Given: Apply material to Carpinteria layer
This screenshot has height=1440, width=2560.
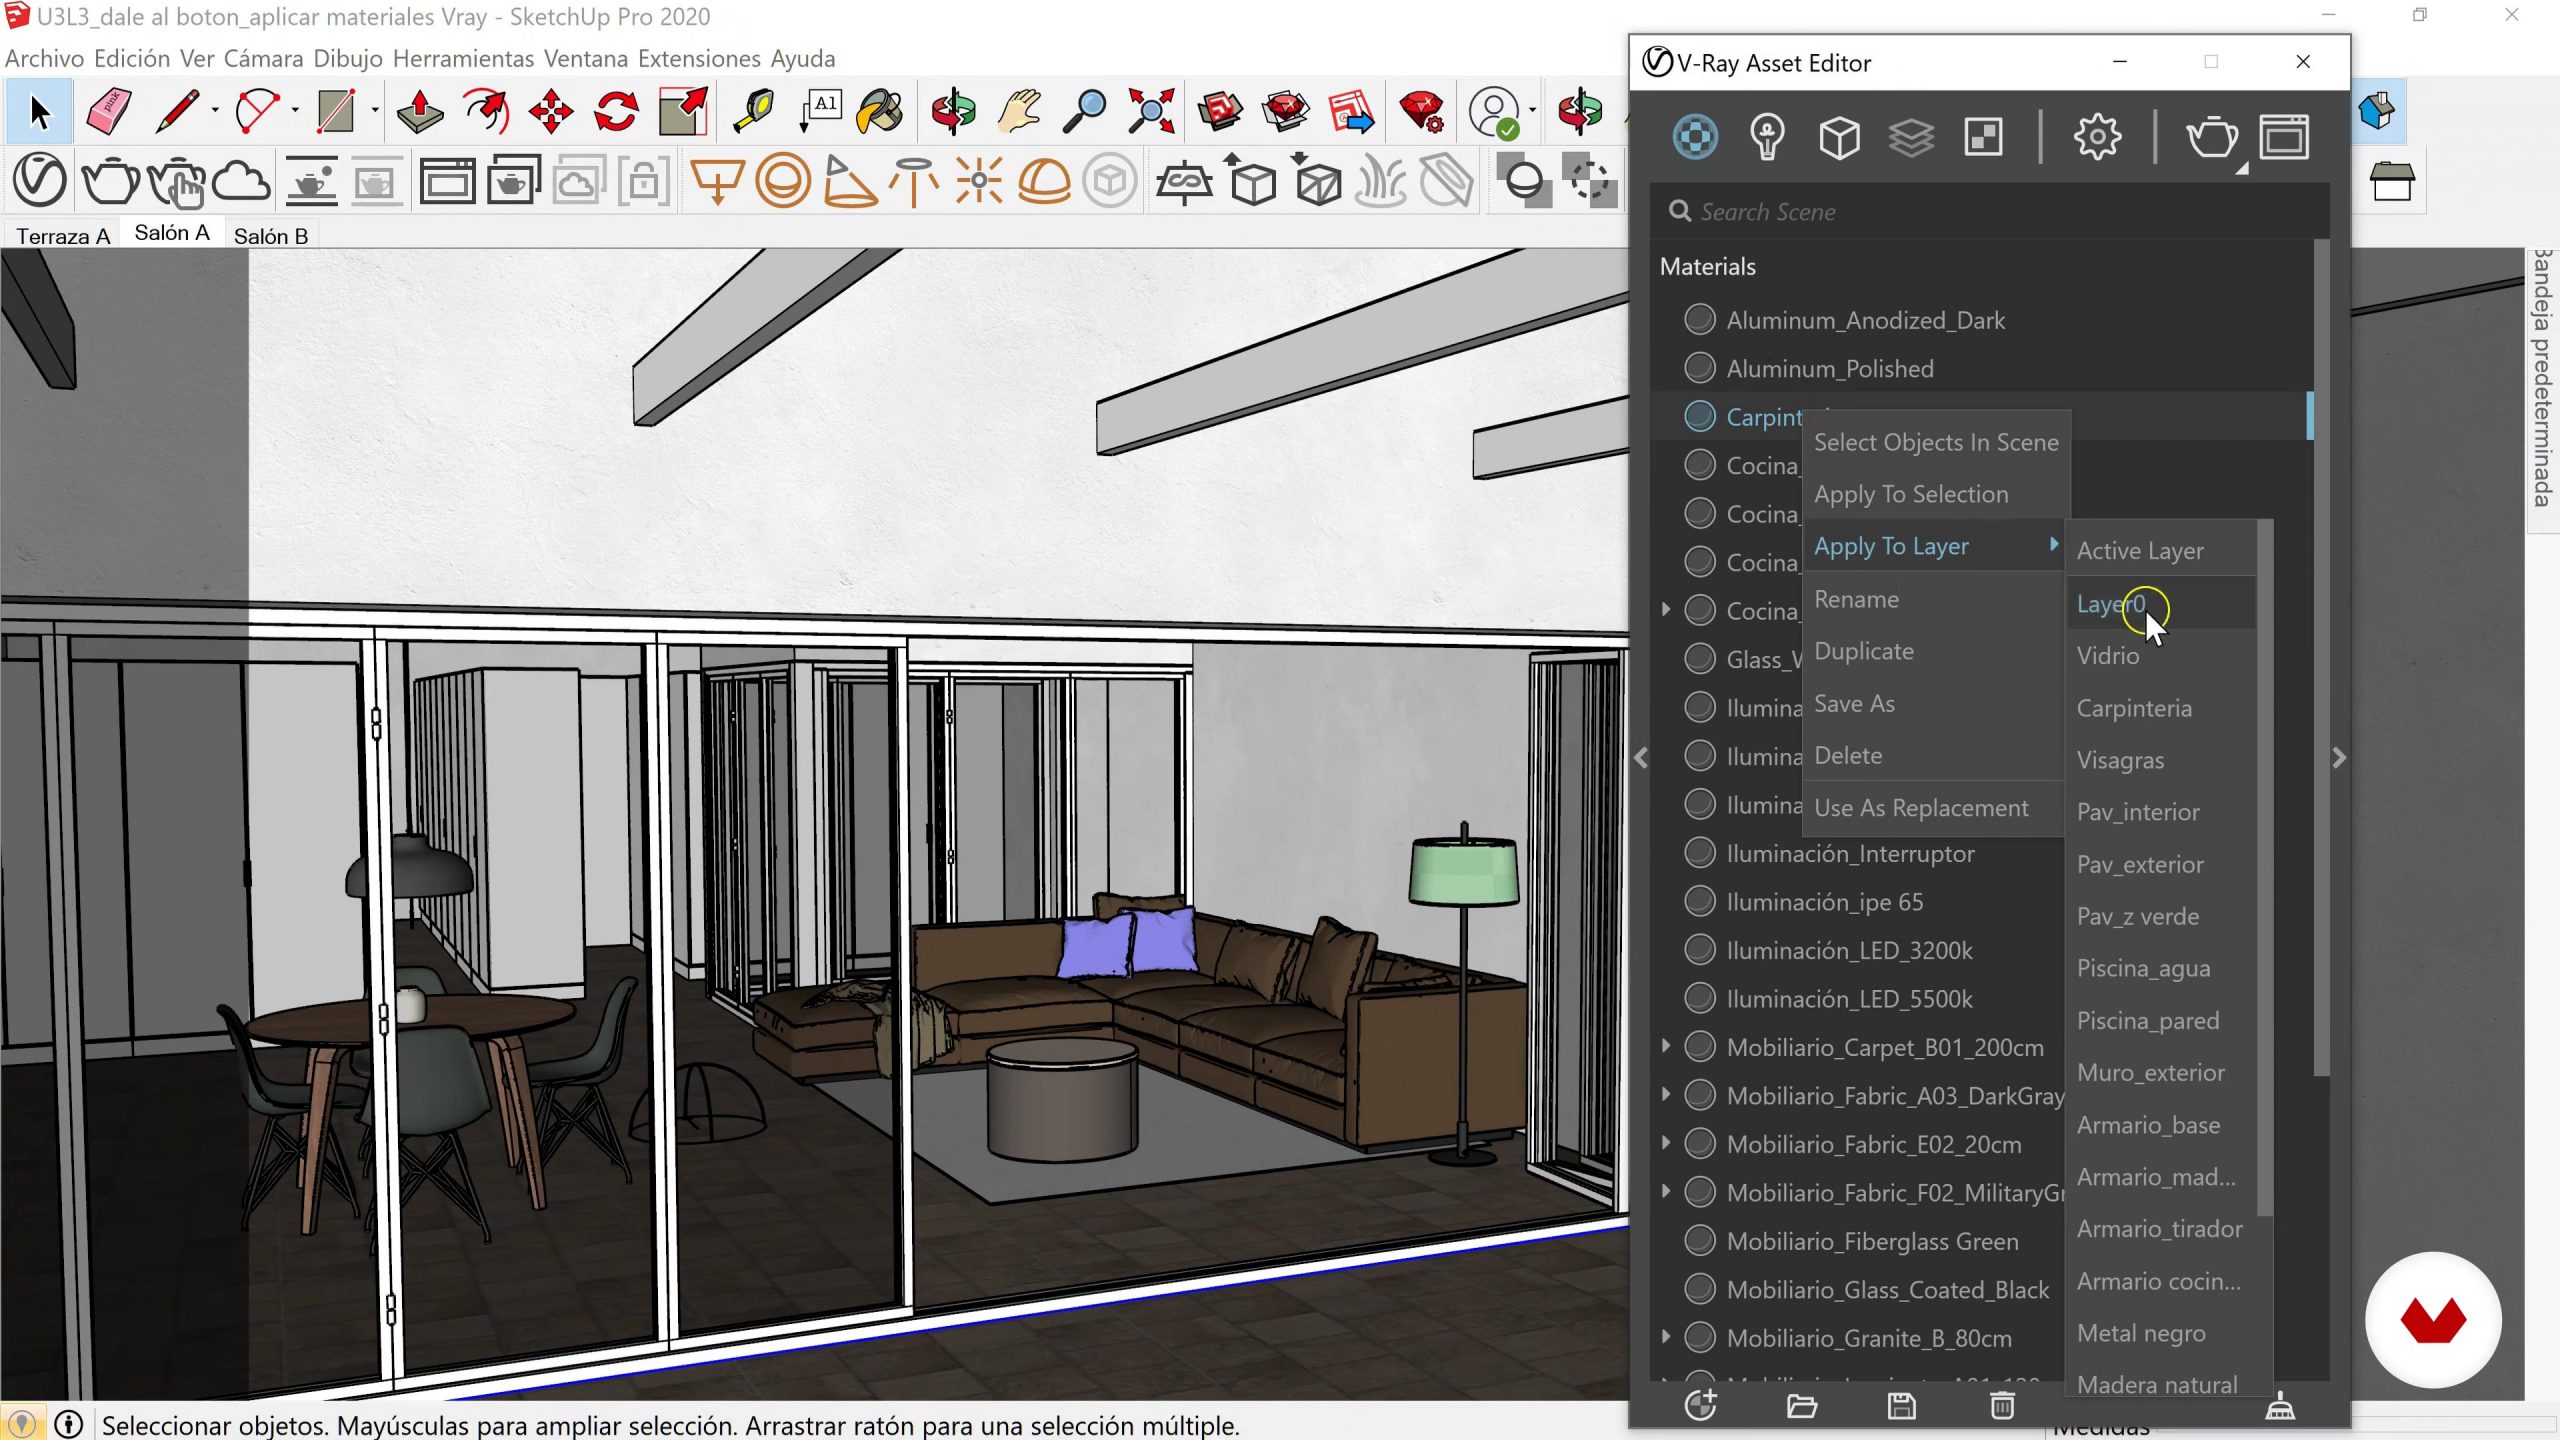Looking at the screenshot, I should pyautogui.click(x=2161, y=708).
